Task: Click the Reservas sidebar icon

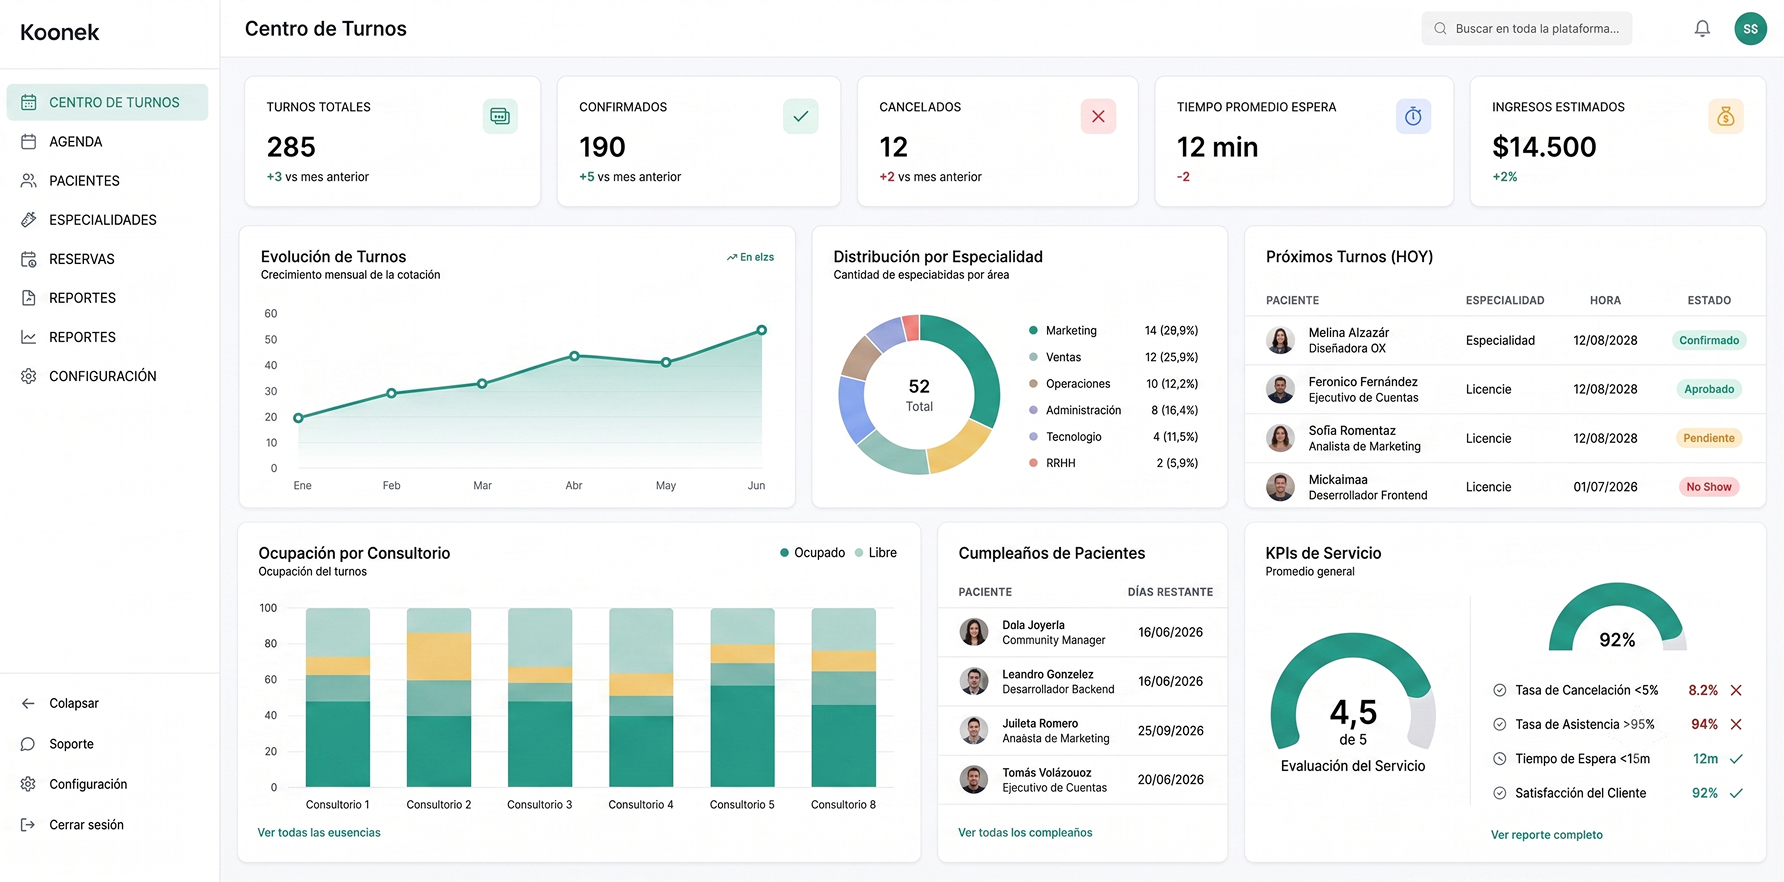Action: click(x=29, y=259)
